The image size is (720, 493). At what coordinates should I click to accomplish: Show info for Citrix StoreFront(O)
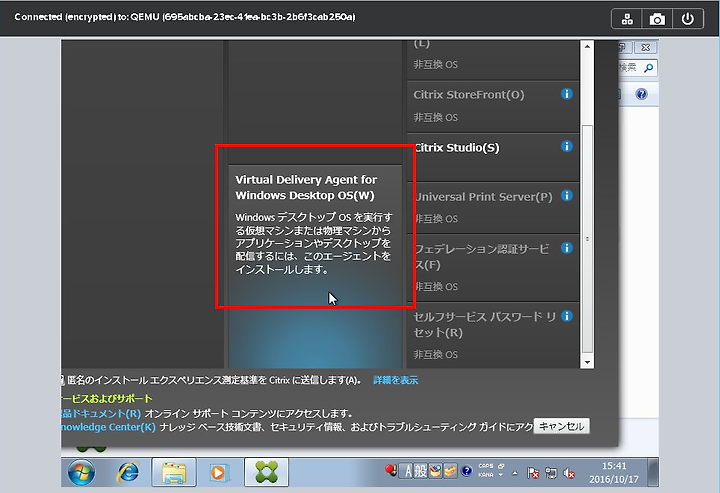567,94
